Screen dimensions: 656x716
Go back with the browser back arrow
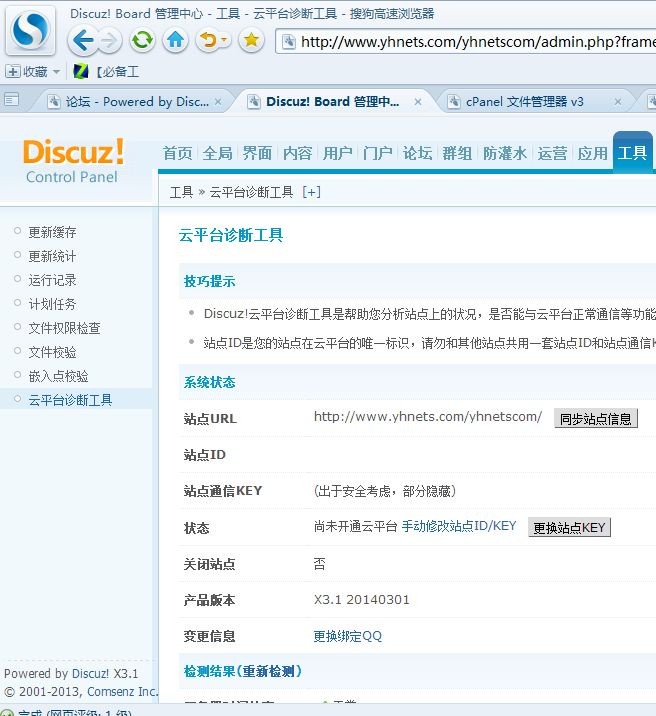(82, 41)
